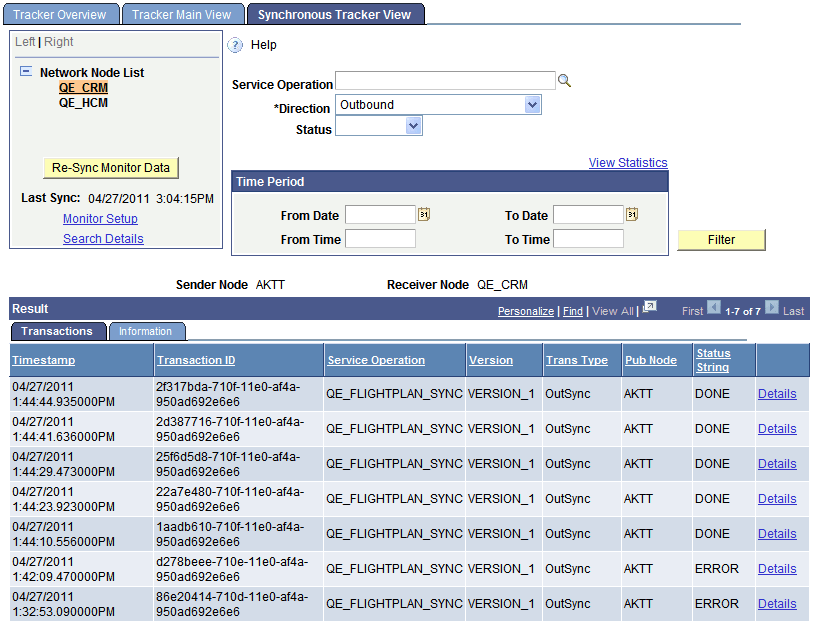Open the Help question mark icon

[x=235, y=45]
